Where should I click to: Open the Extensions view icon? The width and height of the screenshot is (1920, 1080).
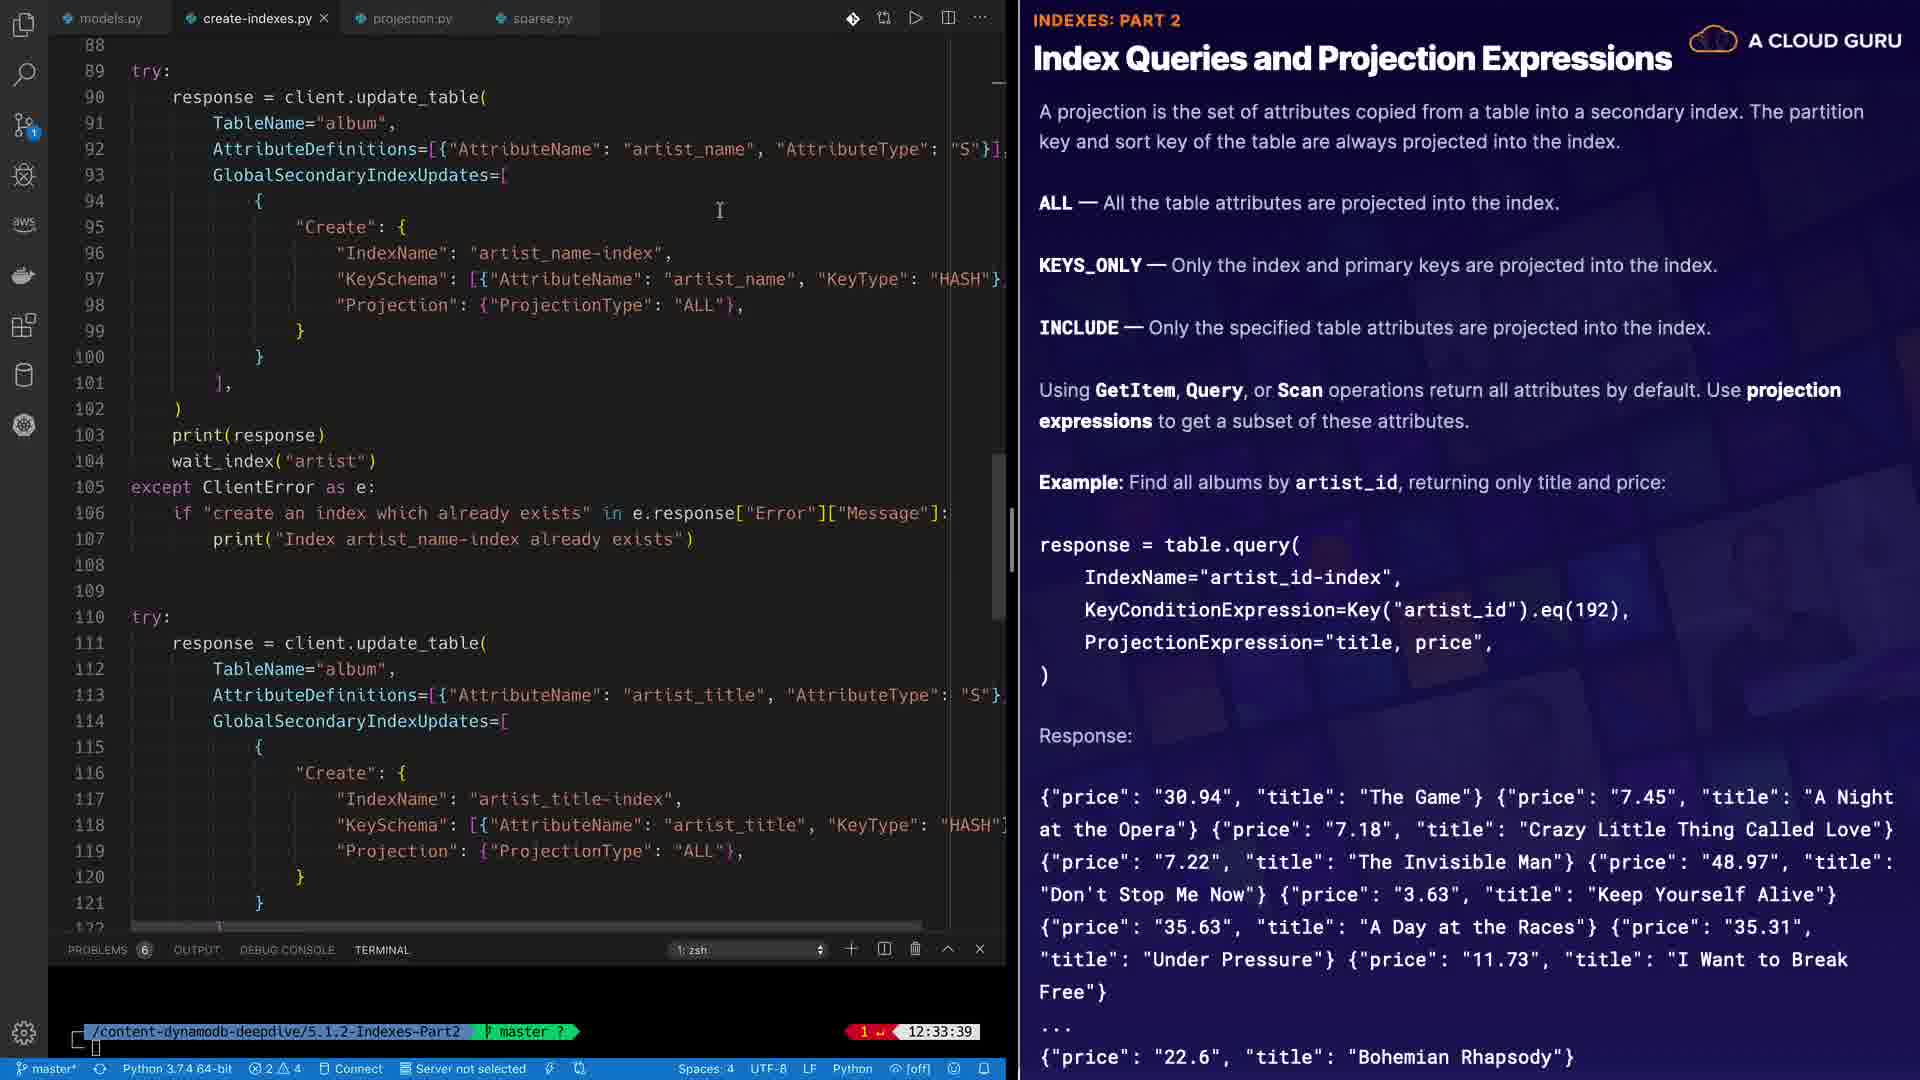point(24,325)
